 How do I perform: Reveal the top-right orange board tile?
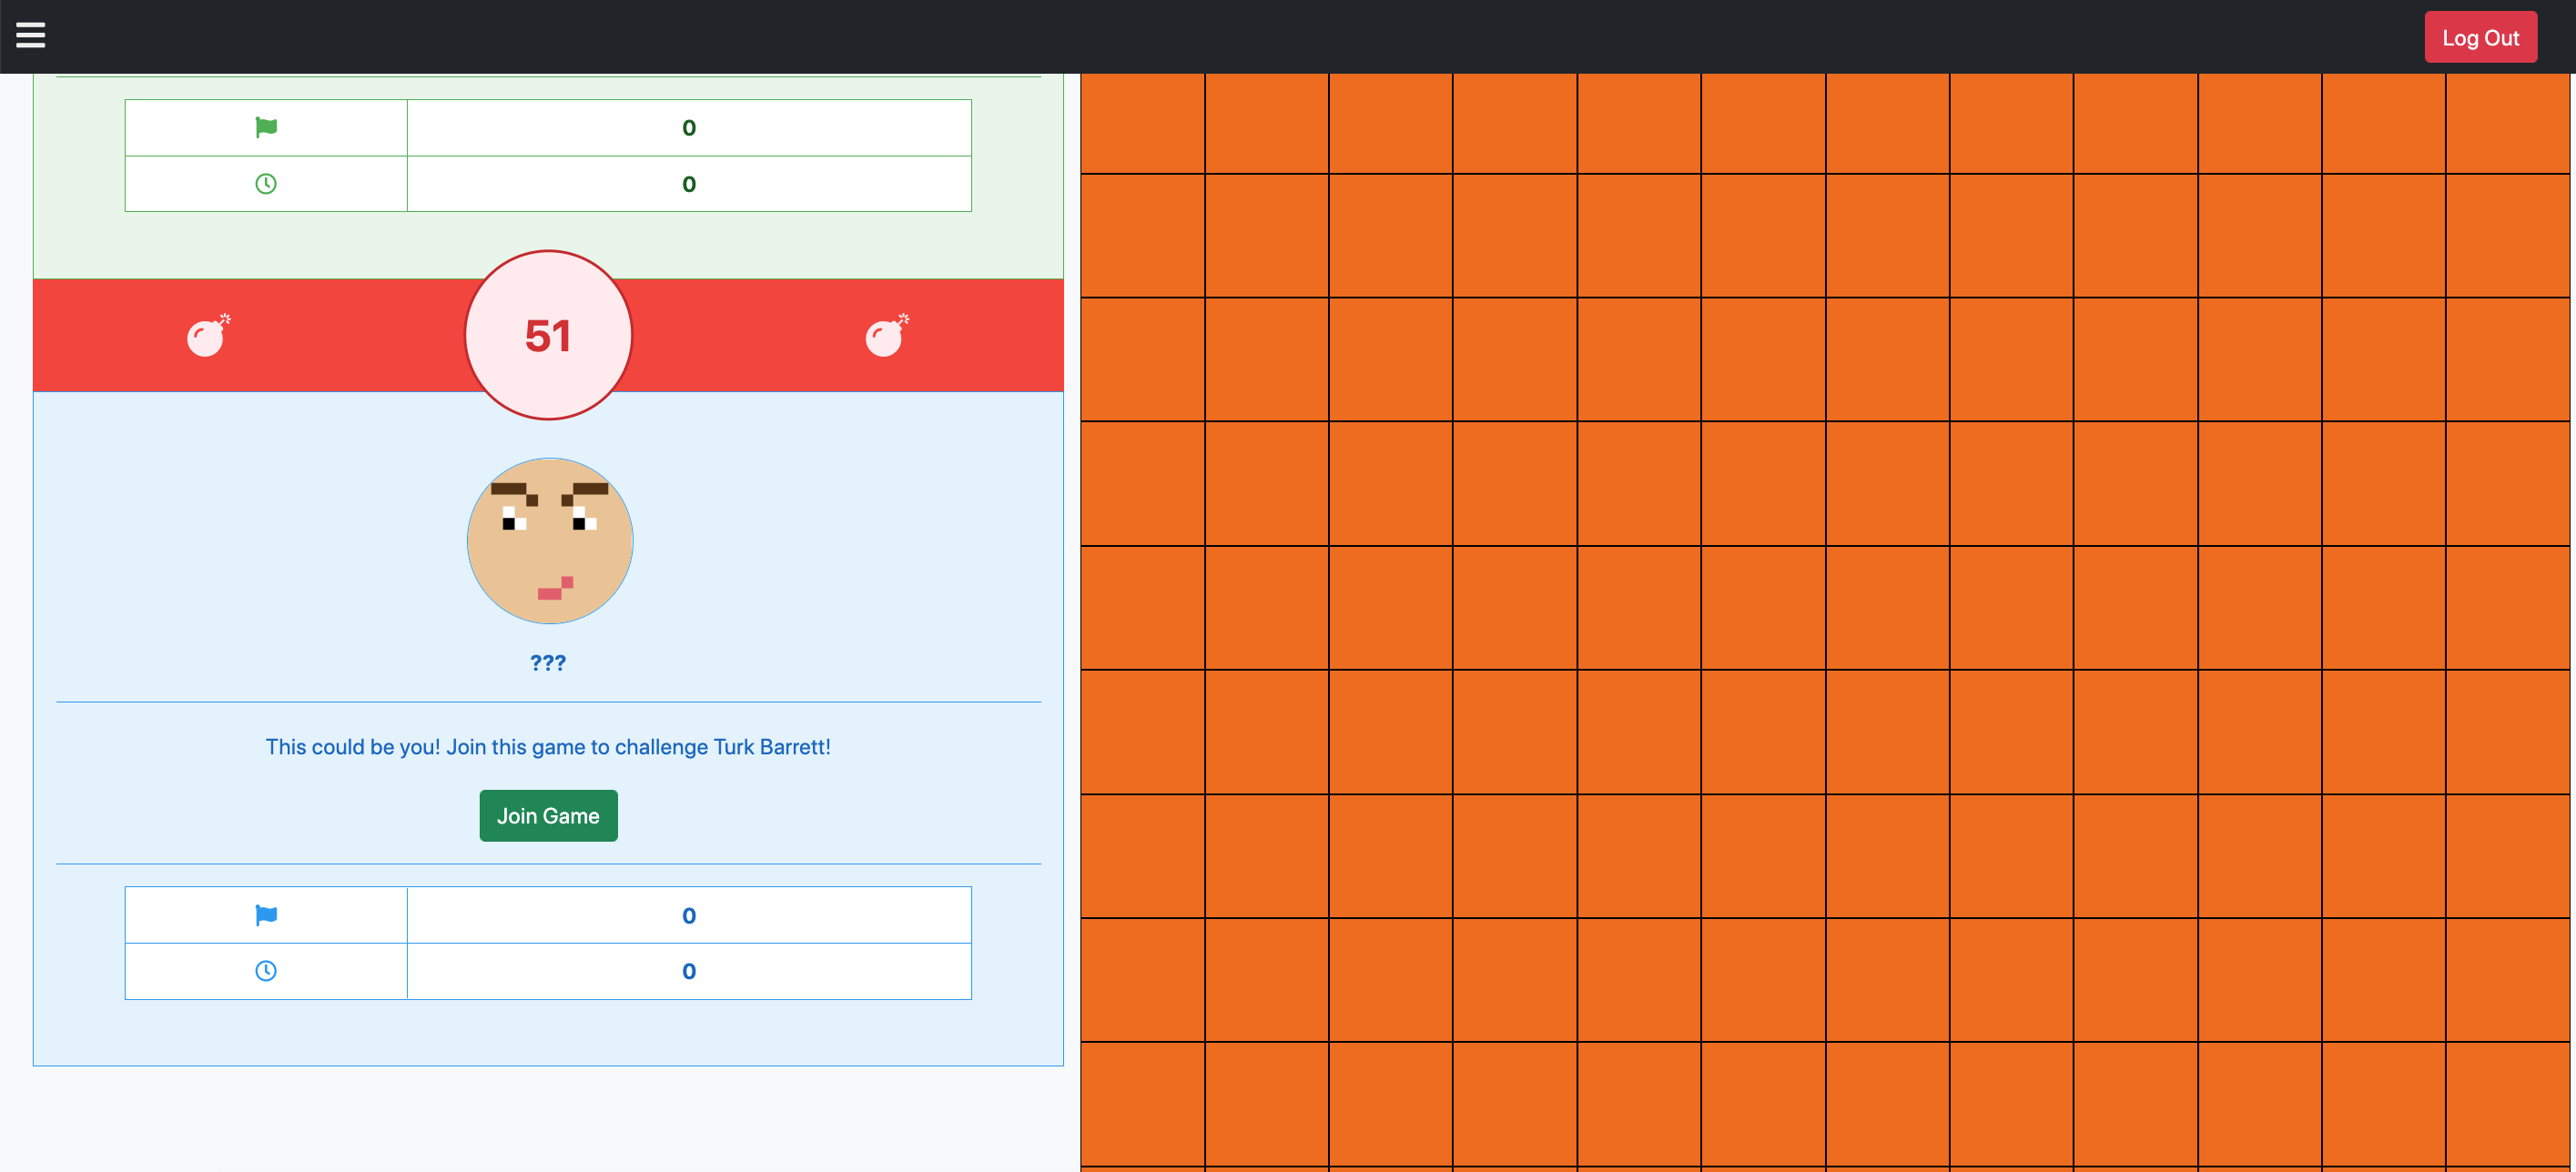click(2506, 123)
